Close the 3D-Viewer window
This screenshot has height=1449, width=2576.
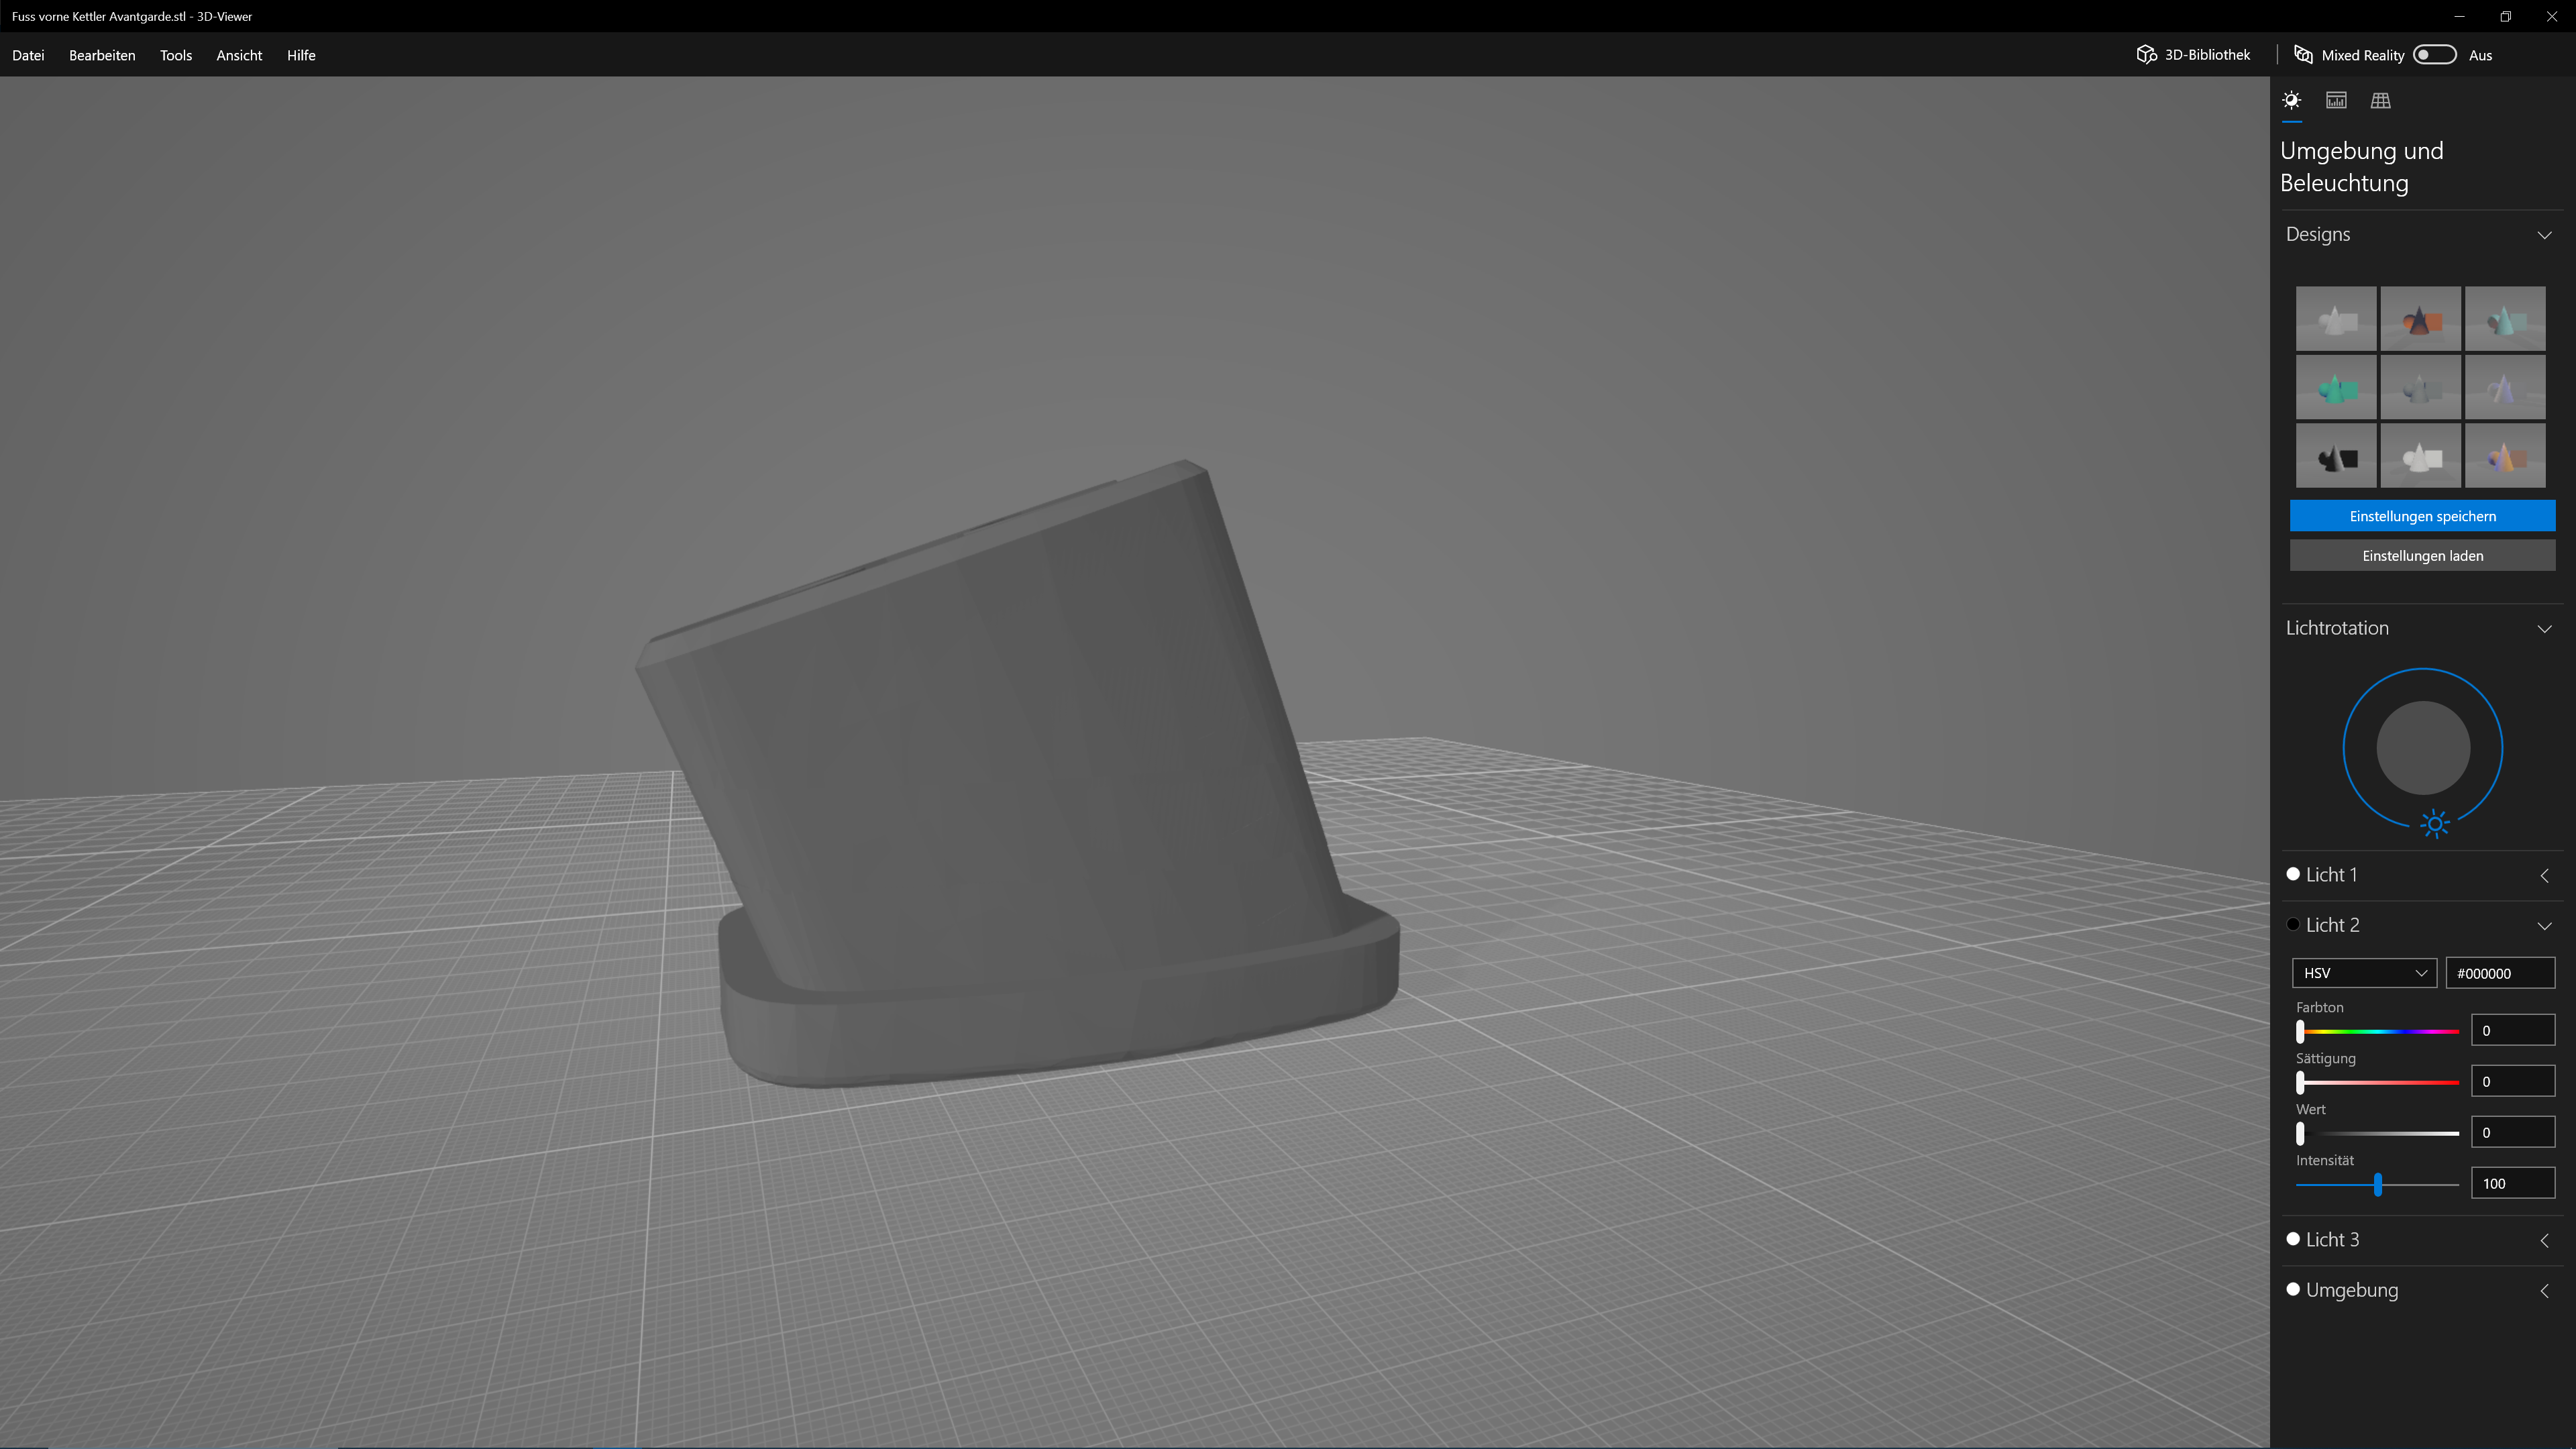coord(2551,16)
